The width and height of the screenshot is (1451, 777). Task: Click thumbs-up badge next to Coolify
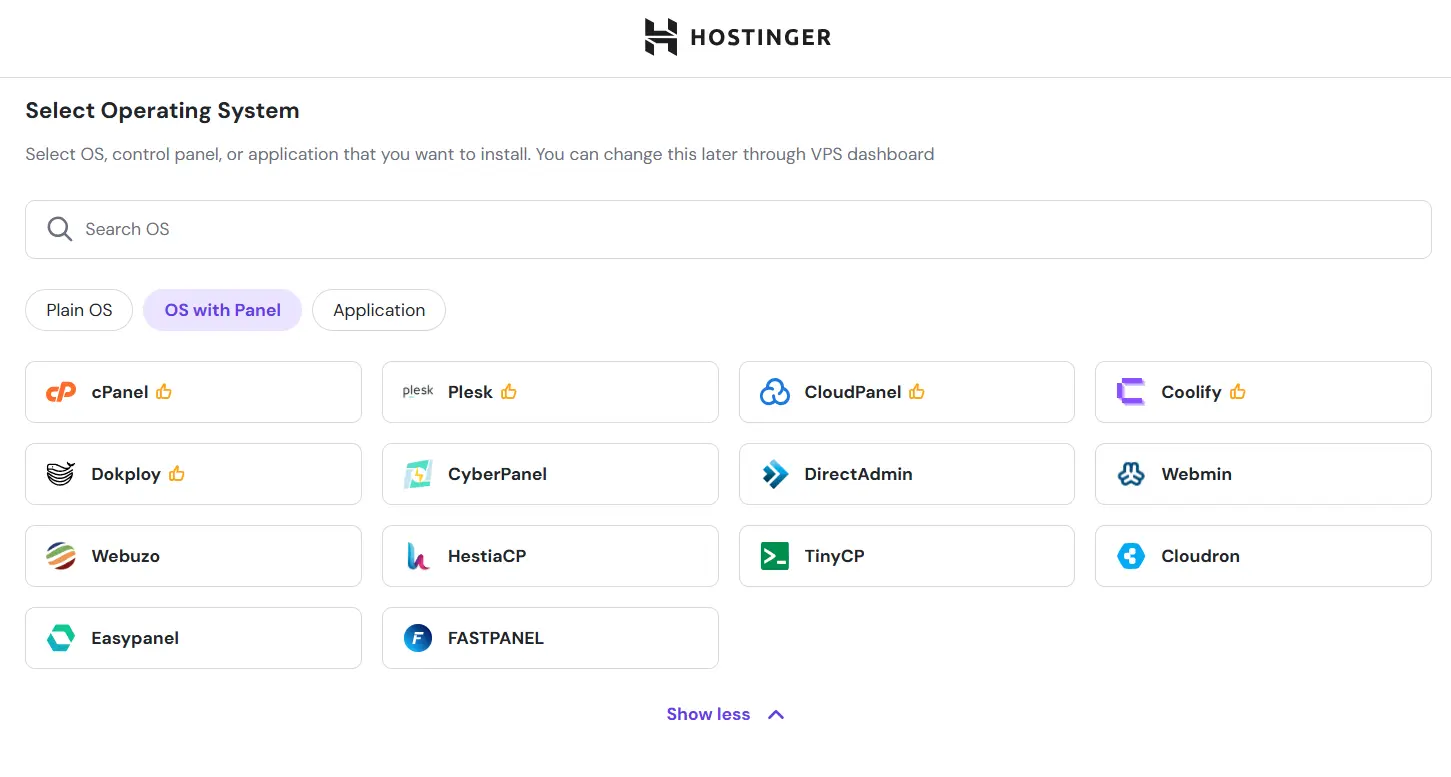pos(1238,391)
